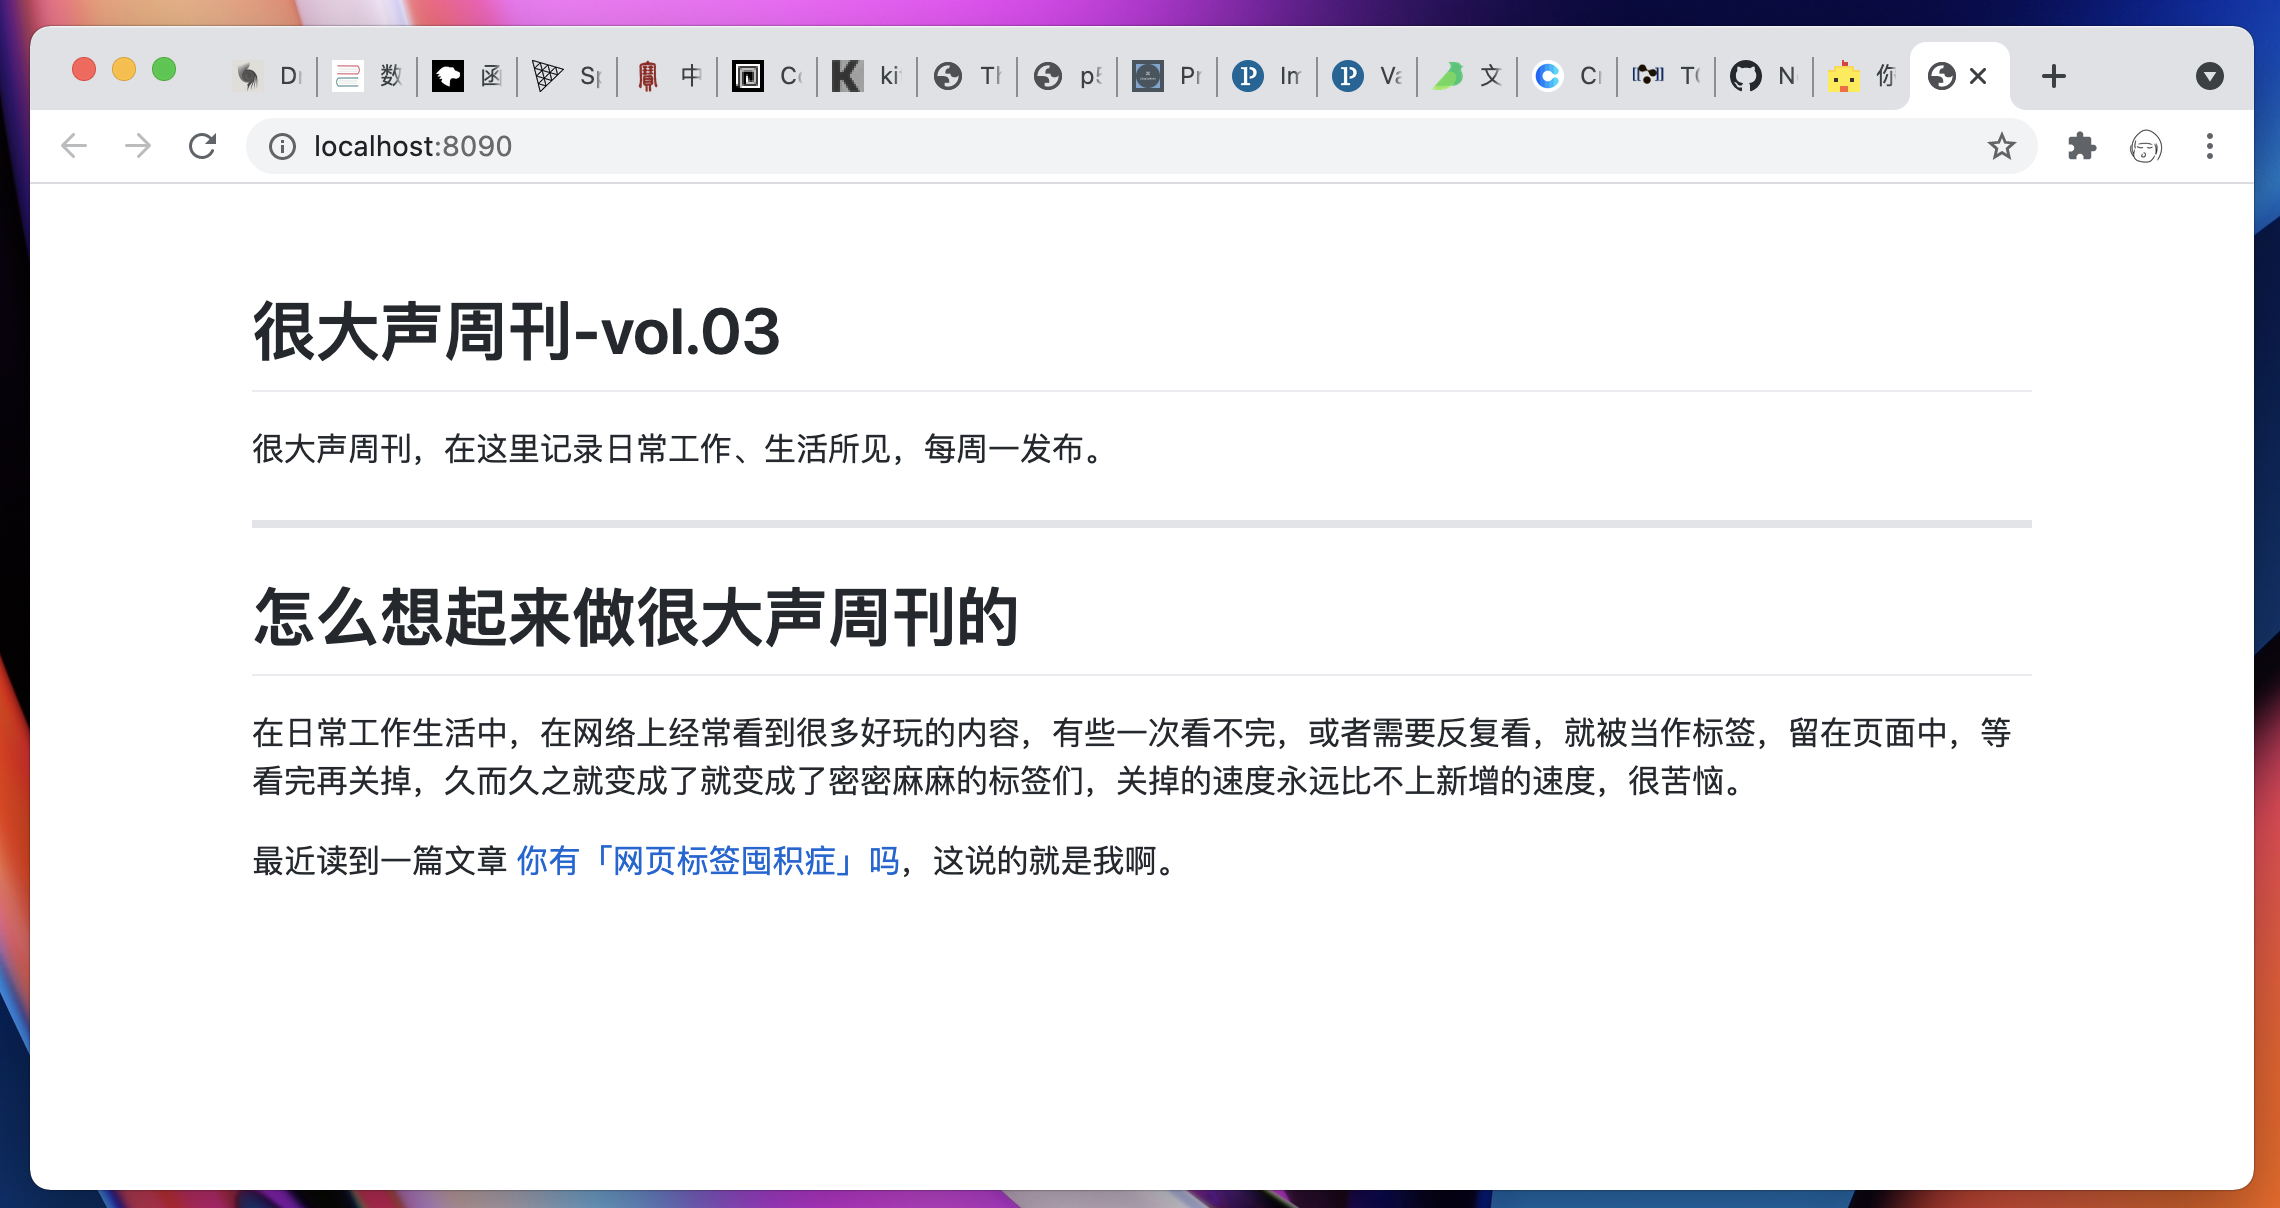Open the tab labeled To
2280x1208 pixels.
(1667, 76)
